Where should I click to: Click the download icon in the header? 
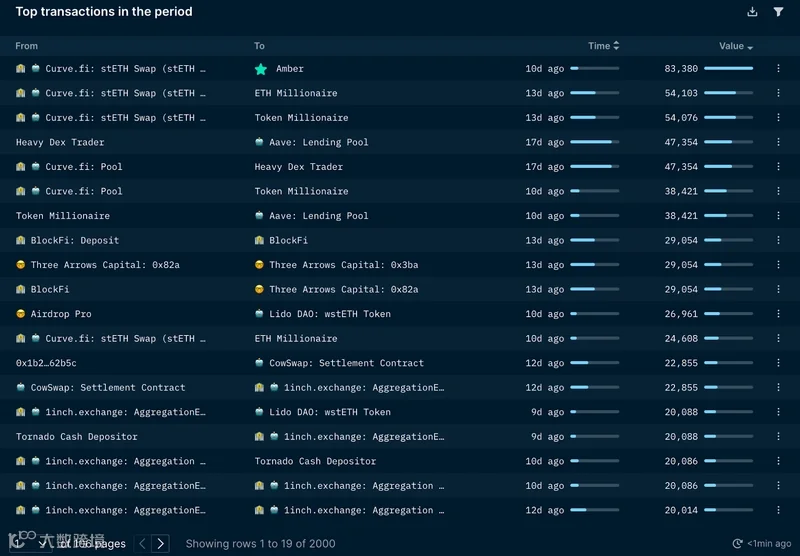pyautogui.click(x=752, y=12)
